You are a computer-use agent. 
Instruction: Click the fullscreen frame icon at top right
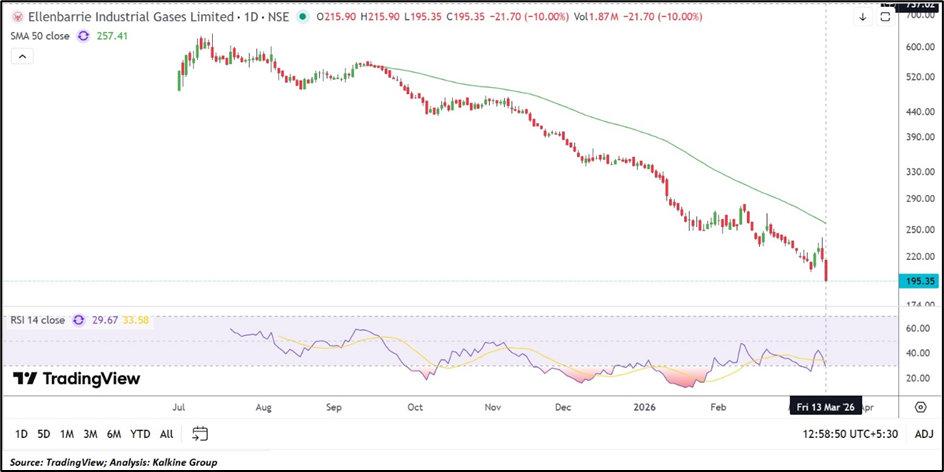pyautogui.click(x=885, y=17)
